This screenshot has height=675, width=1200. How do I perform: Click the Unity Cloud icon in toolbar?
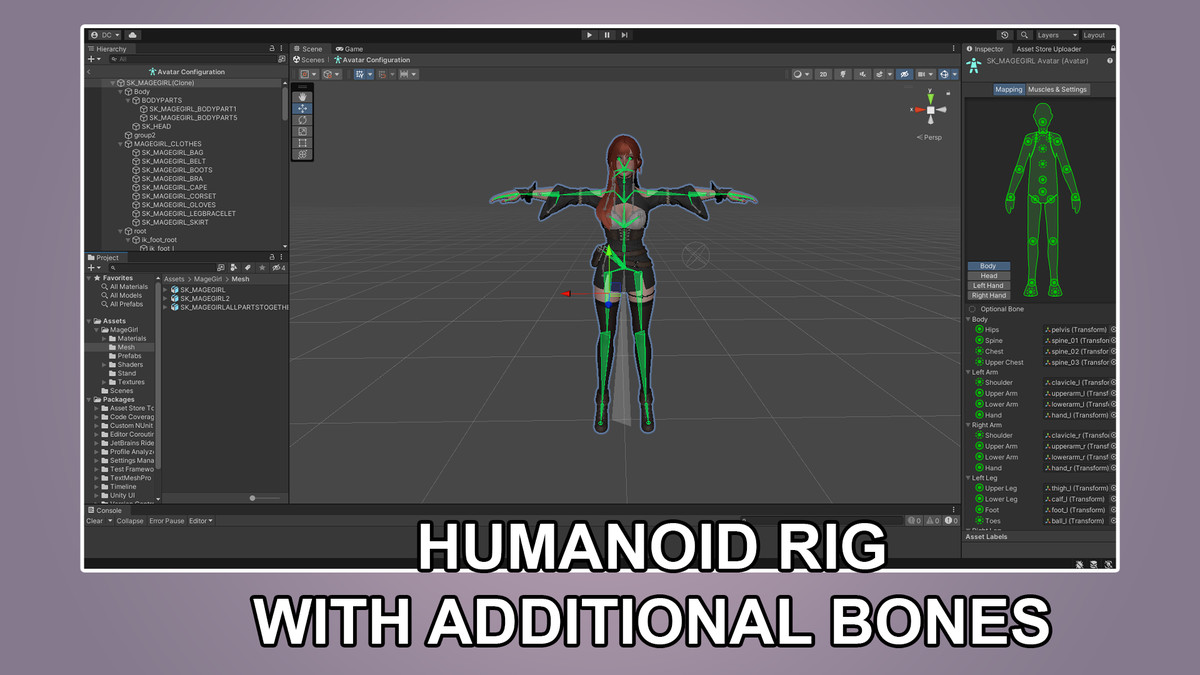pos(133,35)
